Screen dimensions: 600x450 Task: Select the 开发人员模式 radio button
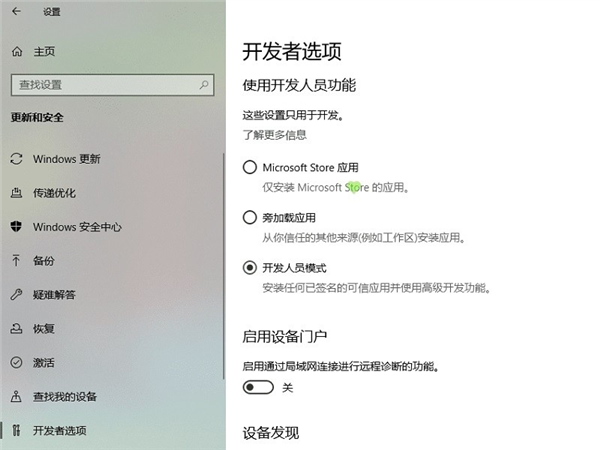click(x=250, y=268)
